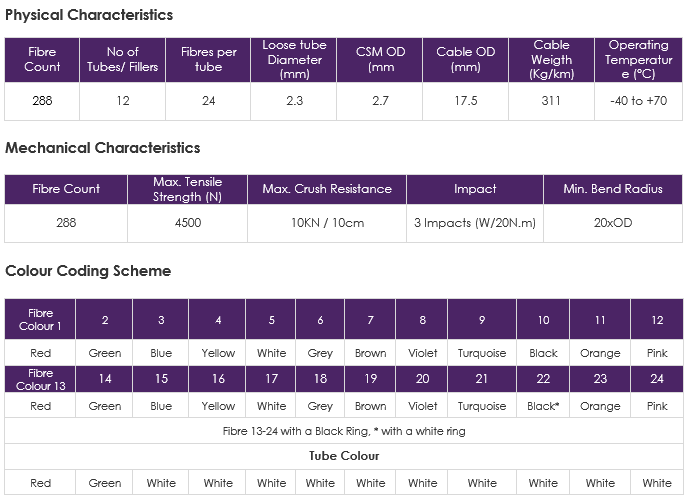Select the Fibre Colour 13 header cell
The height and width of the screenshot is (499, 691).
click(x=40, y=379)
